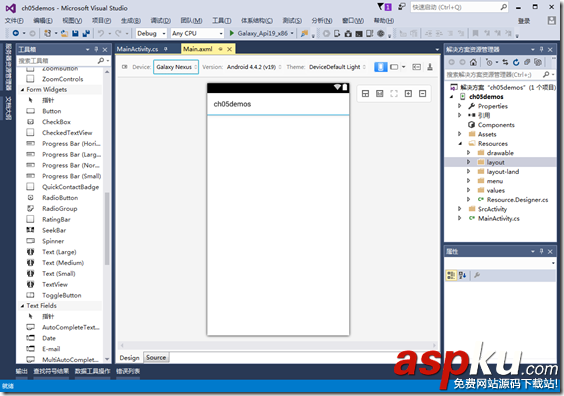Screen dimensions: 564x396
Task: Open the 输出 bottom panel tab
Action: coord(22,371)
